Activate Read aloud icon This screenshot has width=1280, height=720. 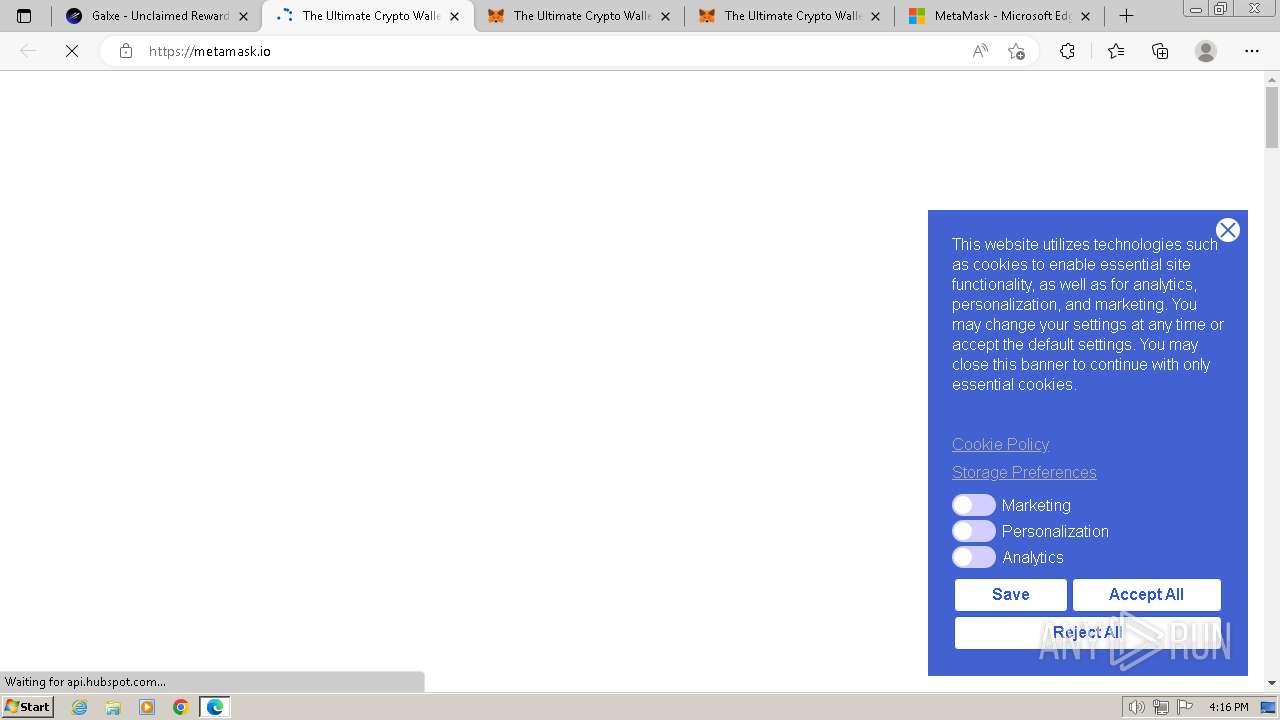tap(980, 51)
